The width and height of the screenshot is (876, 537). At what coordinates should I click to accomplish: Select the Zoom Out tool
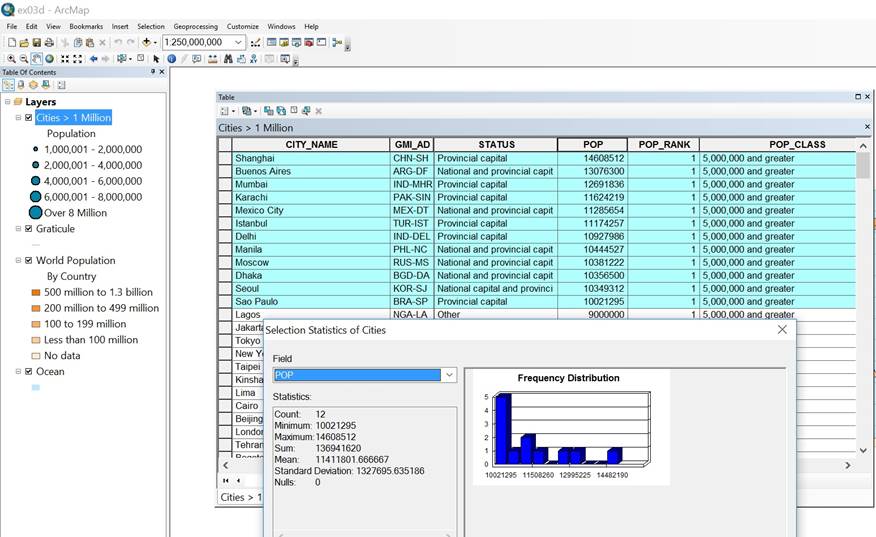tap(23, 59)
